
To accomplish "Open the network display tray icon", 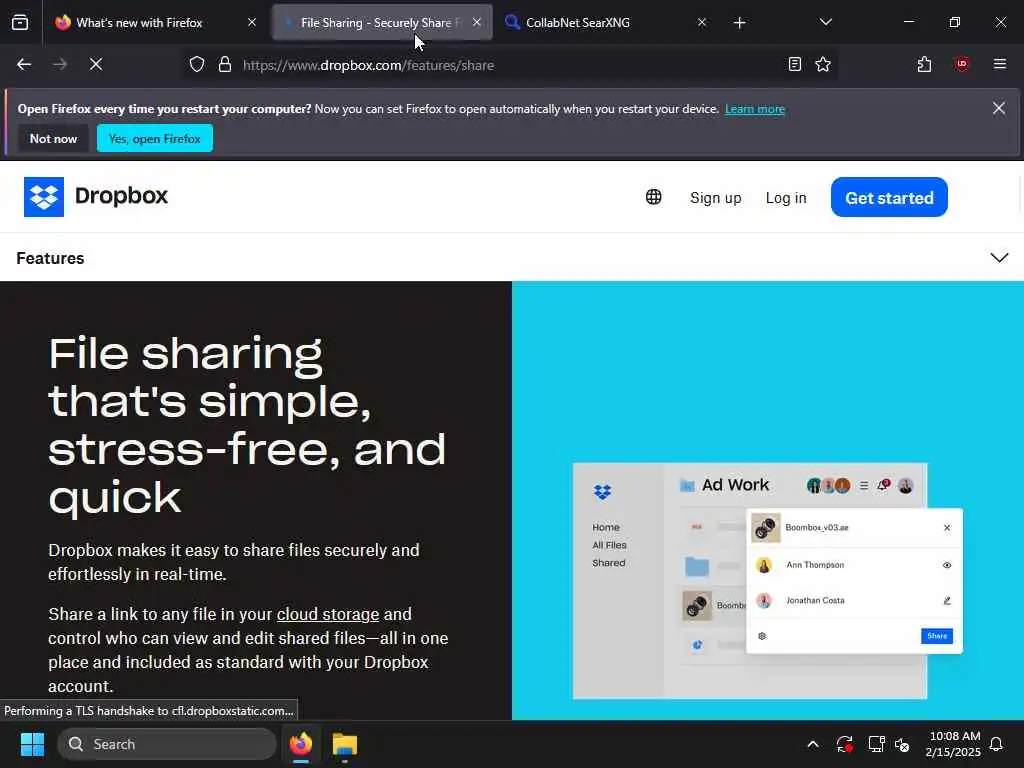I will 875,744.
